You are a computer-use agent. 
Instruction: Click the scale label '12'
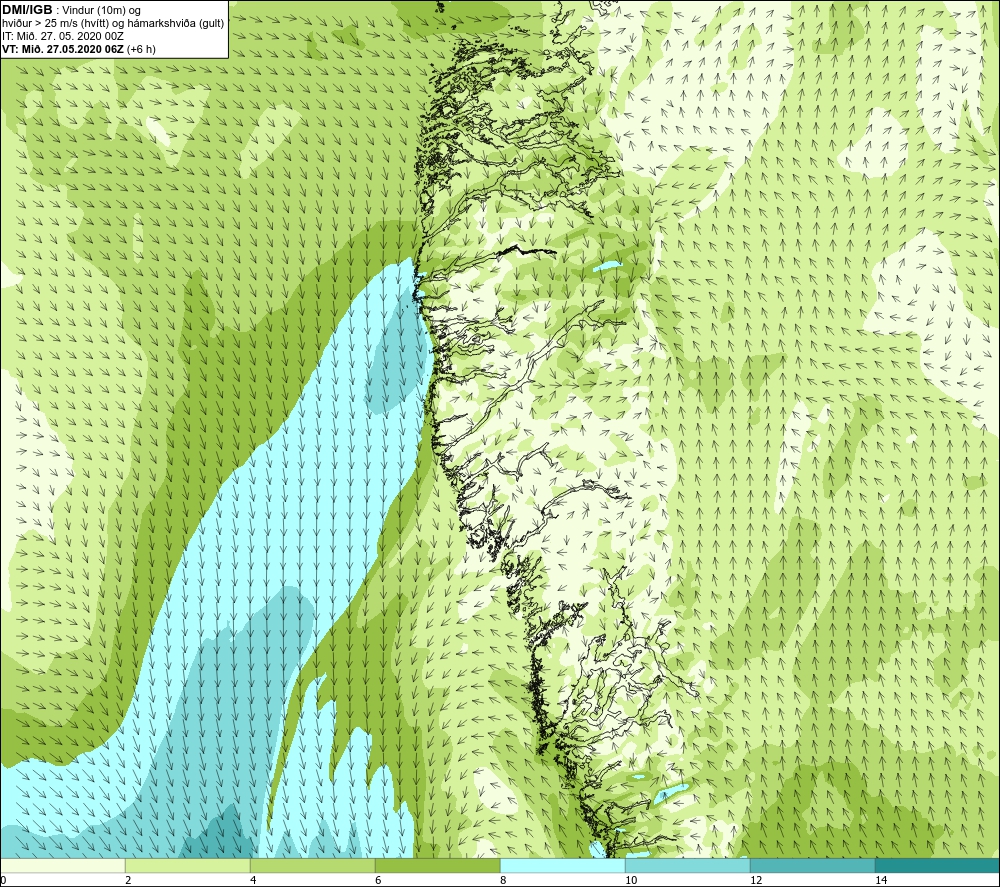point(756,880)
